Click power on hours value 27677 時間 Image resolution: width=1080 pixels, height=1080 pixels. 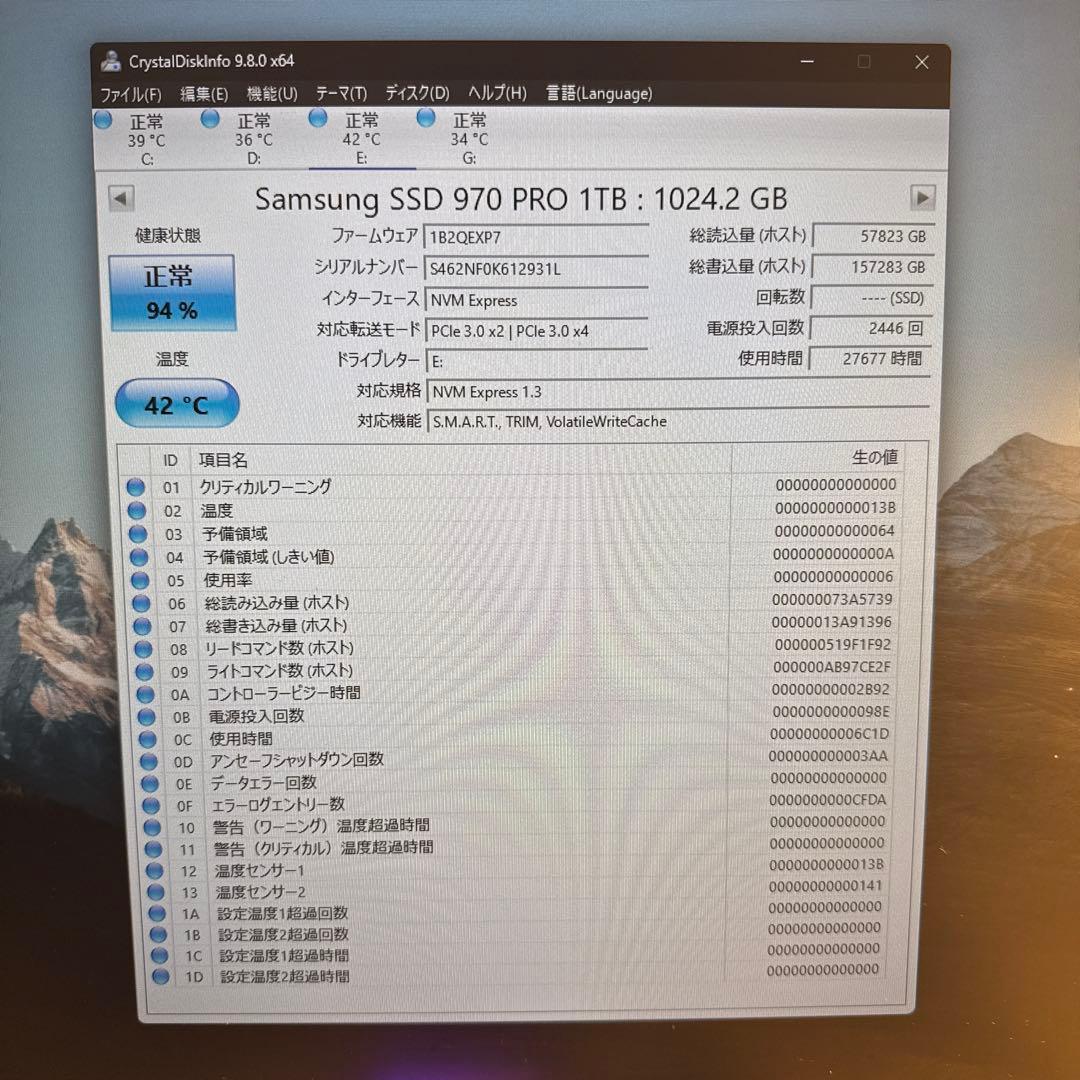click(869, 359)
